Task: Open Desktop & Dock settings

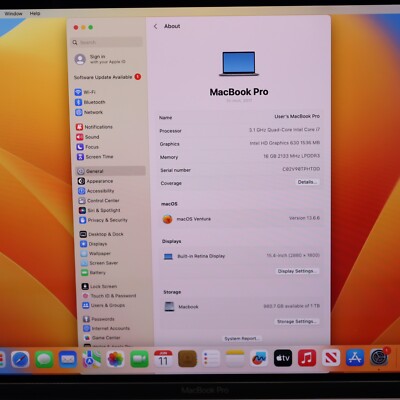Action: pyautogui.click(x=102, y=234)
